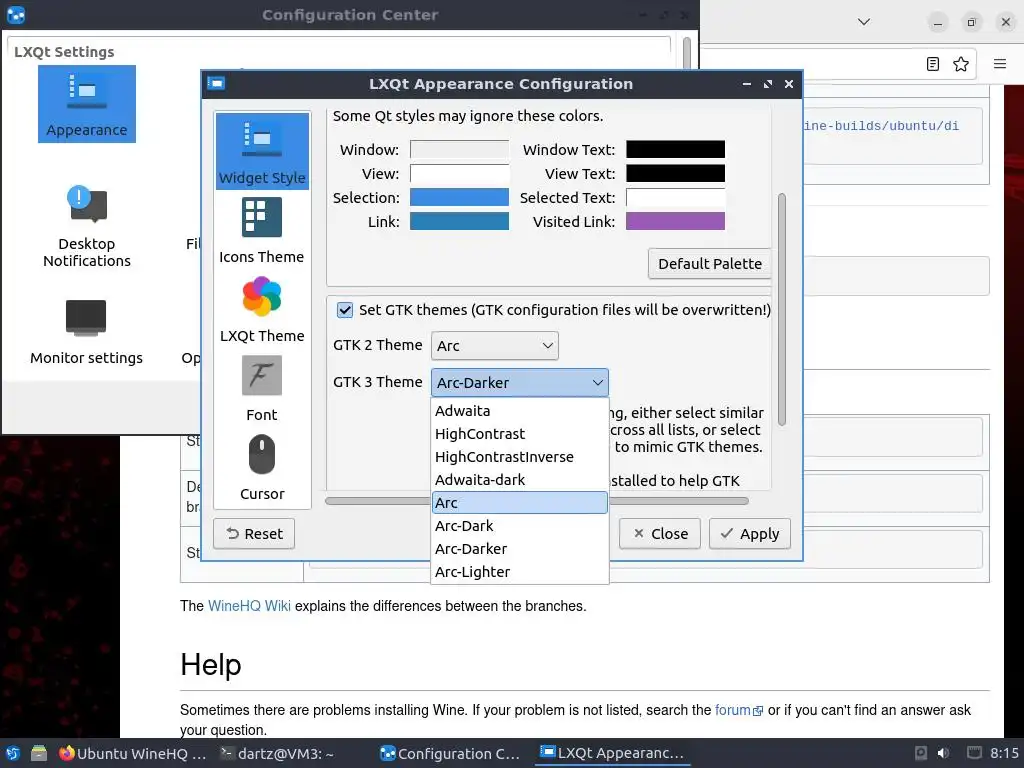Open Firefox hamburger menu
This screenshot has width=1024, height=768.
(x=1000, y=64)
